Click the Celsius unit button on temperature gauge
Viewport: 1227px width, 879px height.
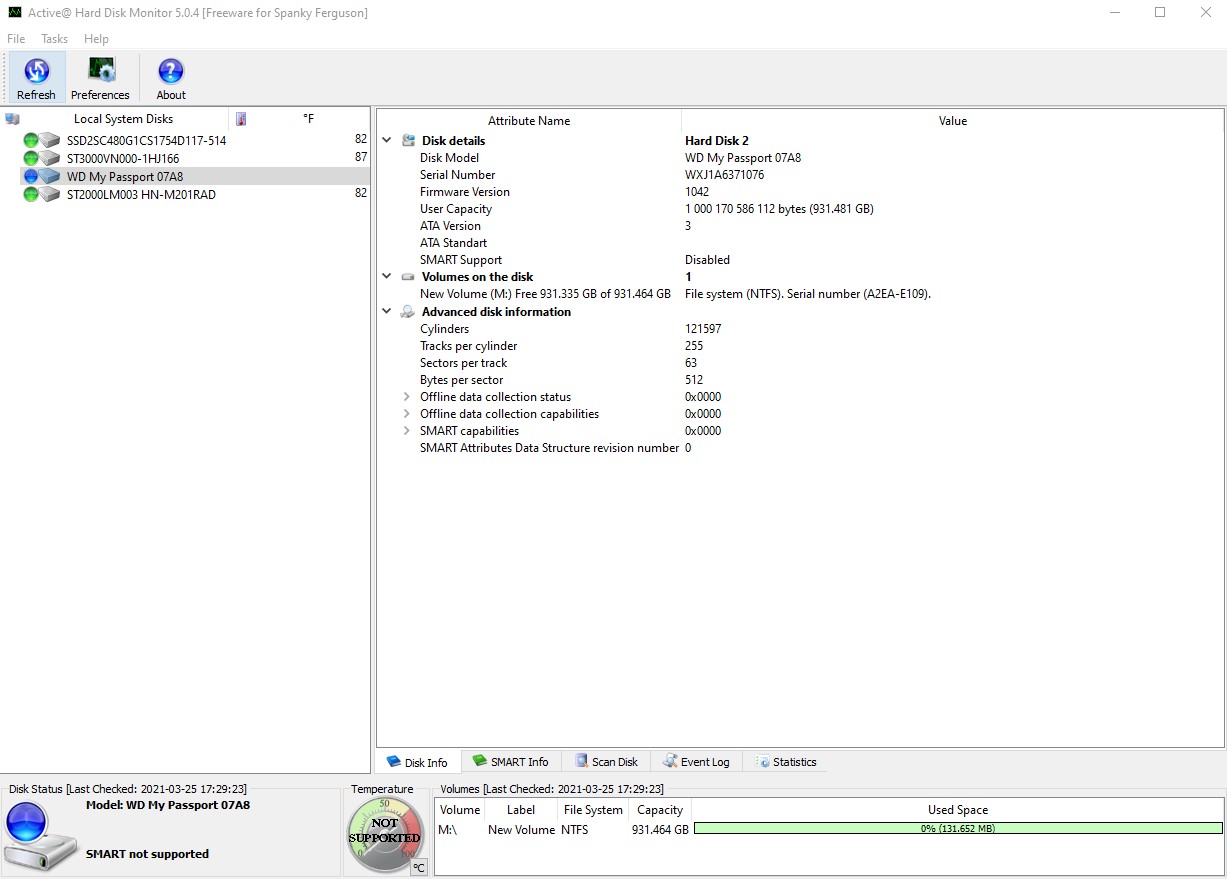click(419, 867)
